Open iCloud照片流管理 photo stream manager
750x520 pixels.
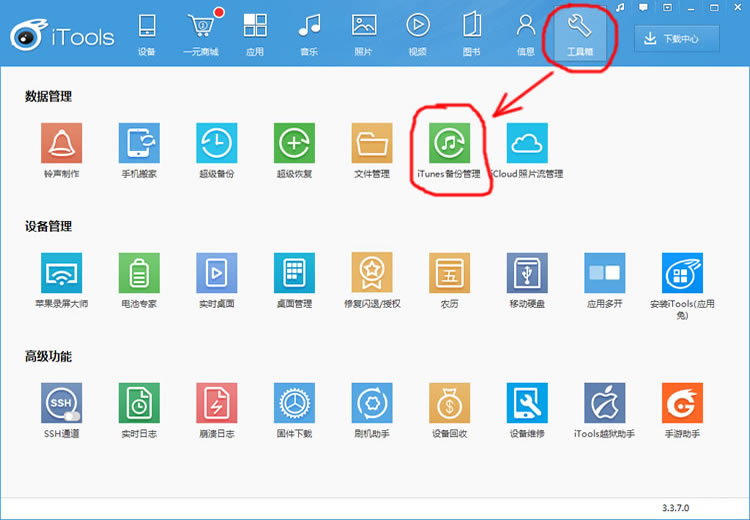click(x=527, y=143)
